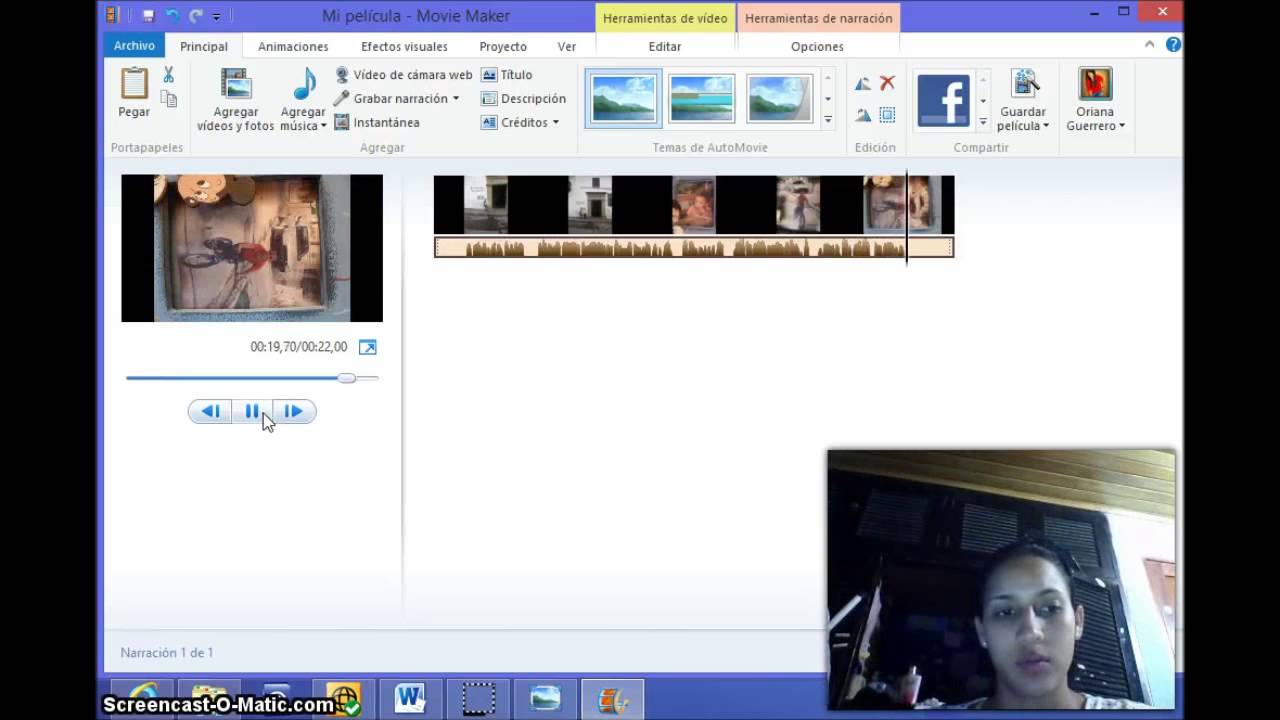This screenshot has width=1280, height=720.
Task: Rotate left using the Edición icon
Action: pos(863,84)
